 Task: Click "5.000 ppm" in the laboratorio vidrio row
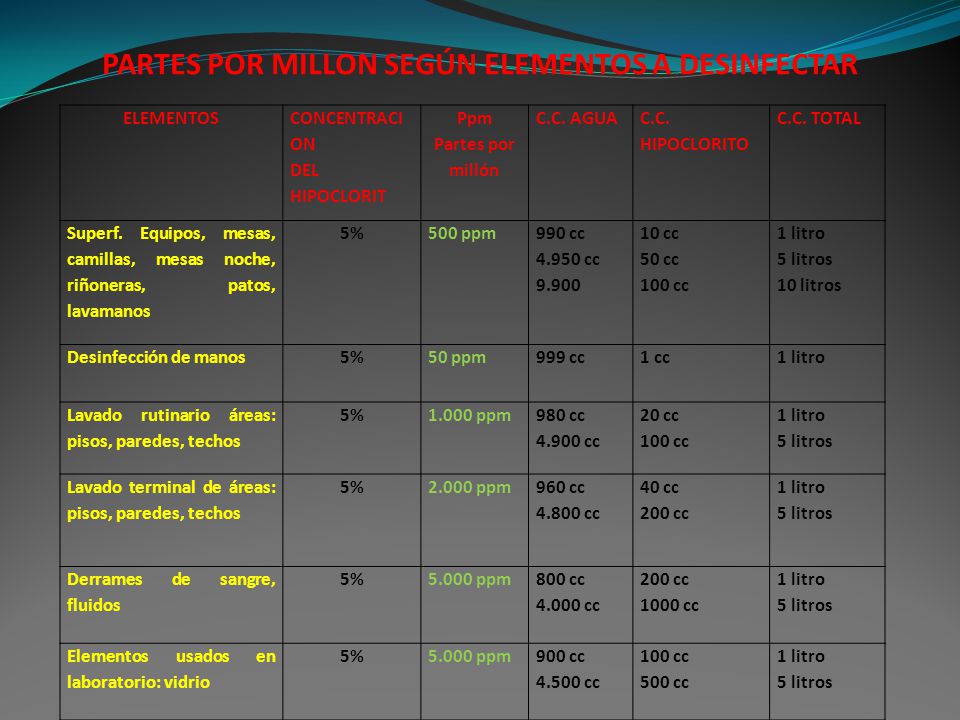469,657
